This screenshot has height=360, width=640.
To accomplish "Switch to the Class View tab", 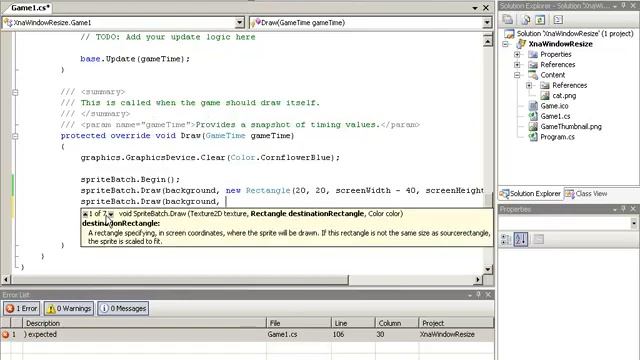I will coord(586,194).
